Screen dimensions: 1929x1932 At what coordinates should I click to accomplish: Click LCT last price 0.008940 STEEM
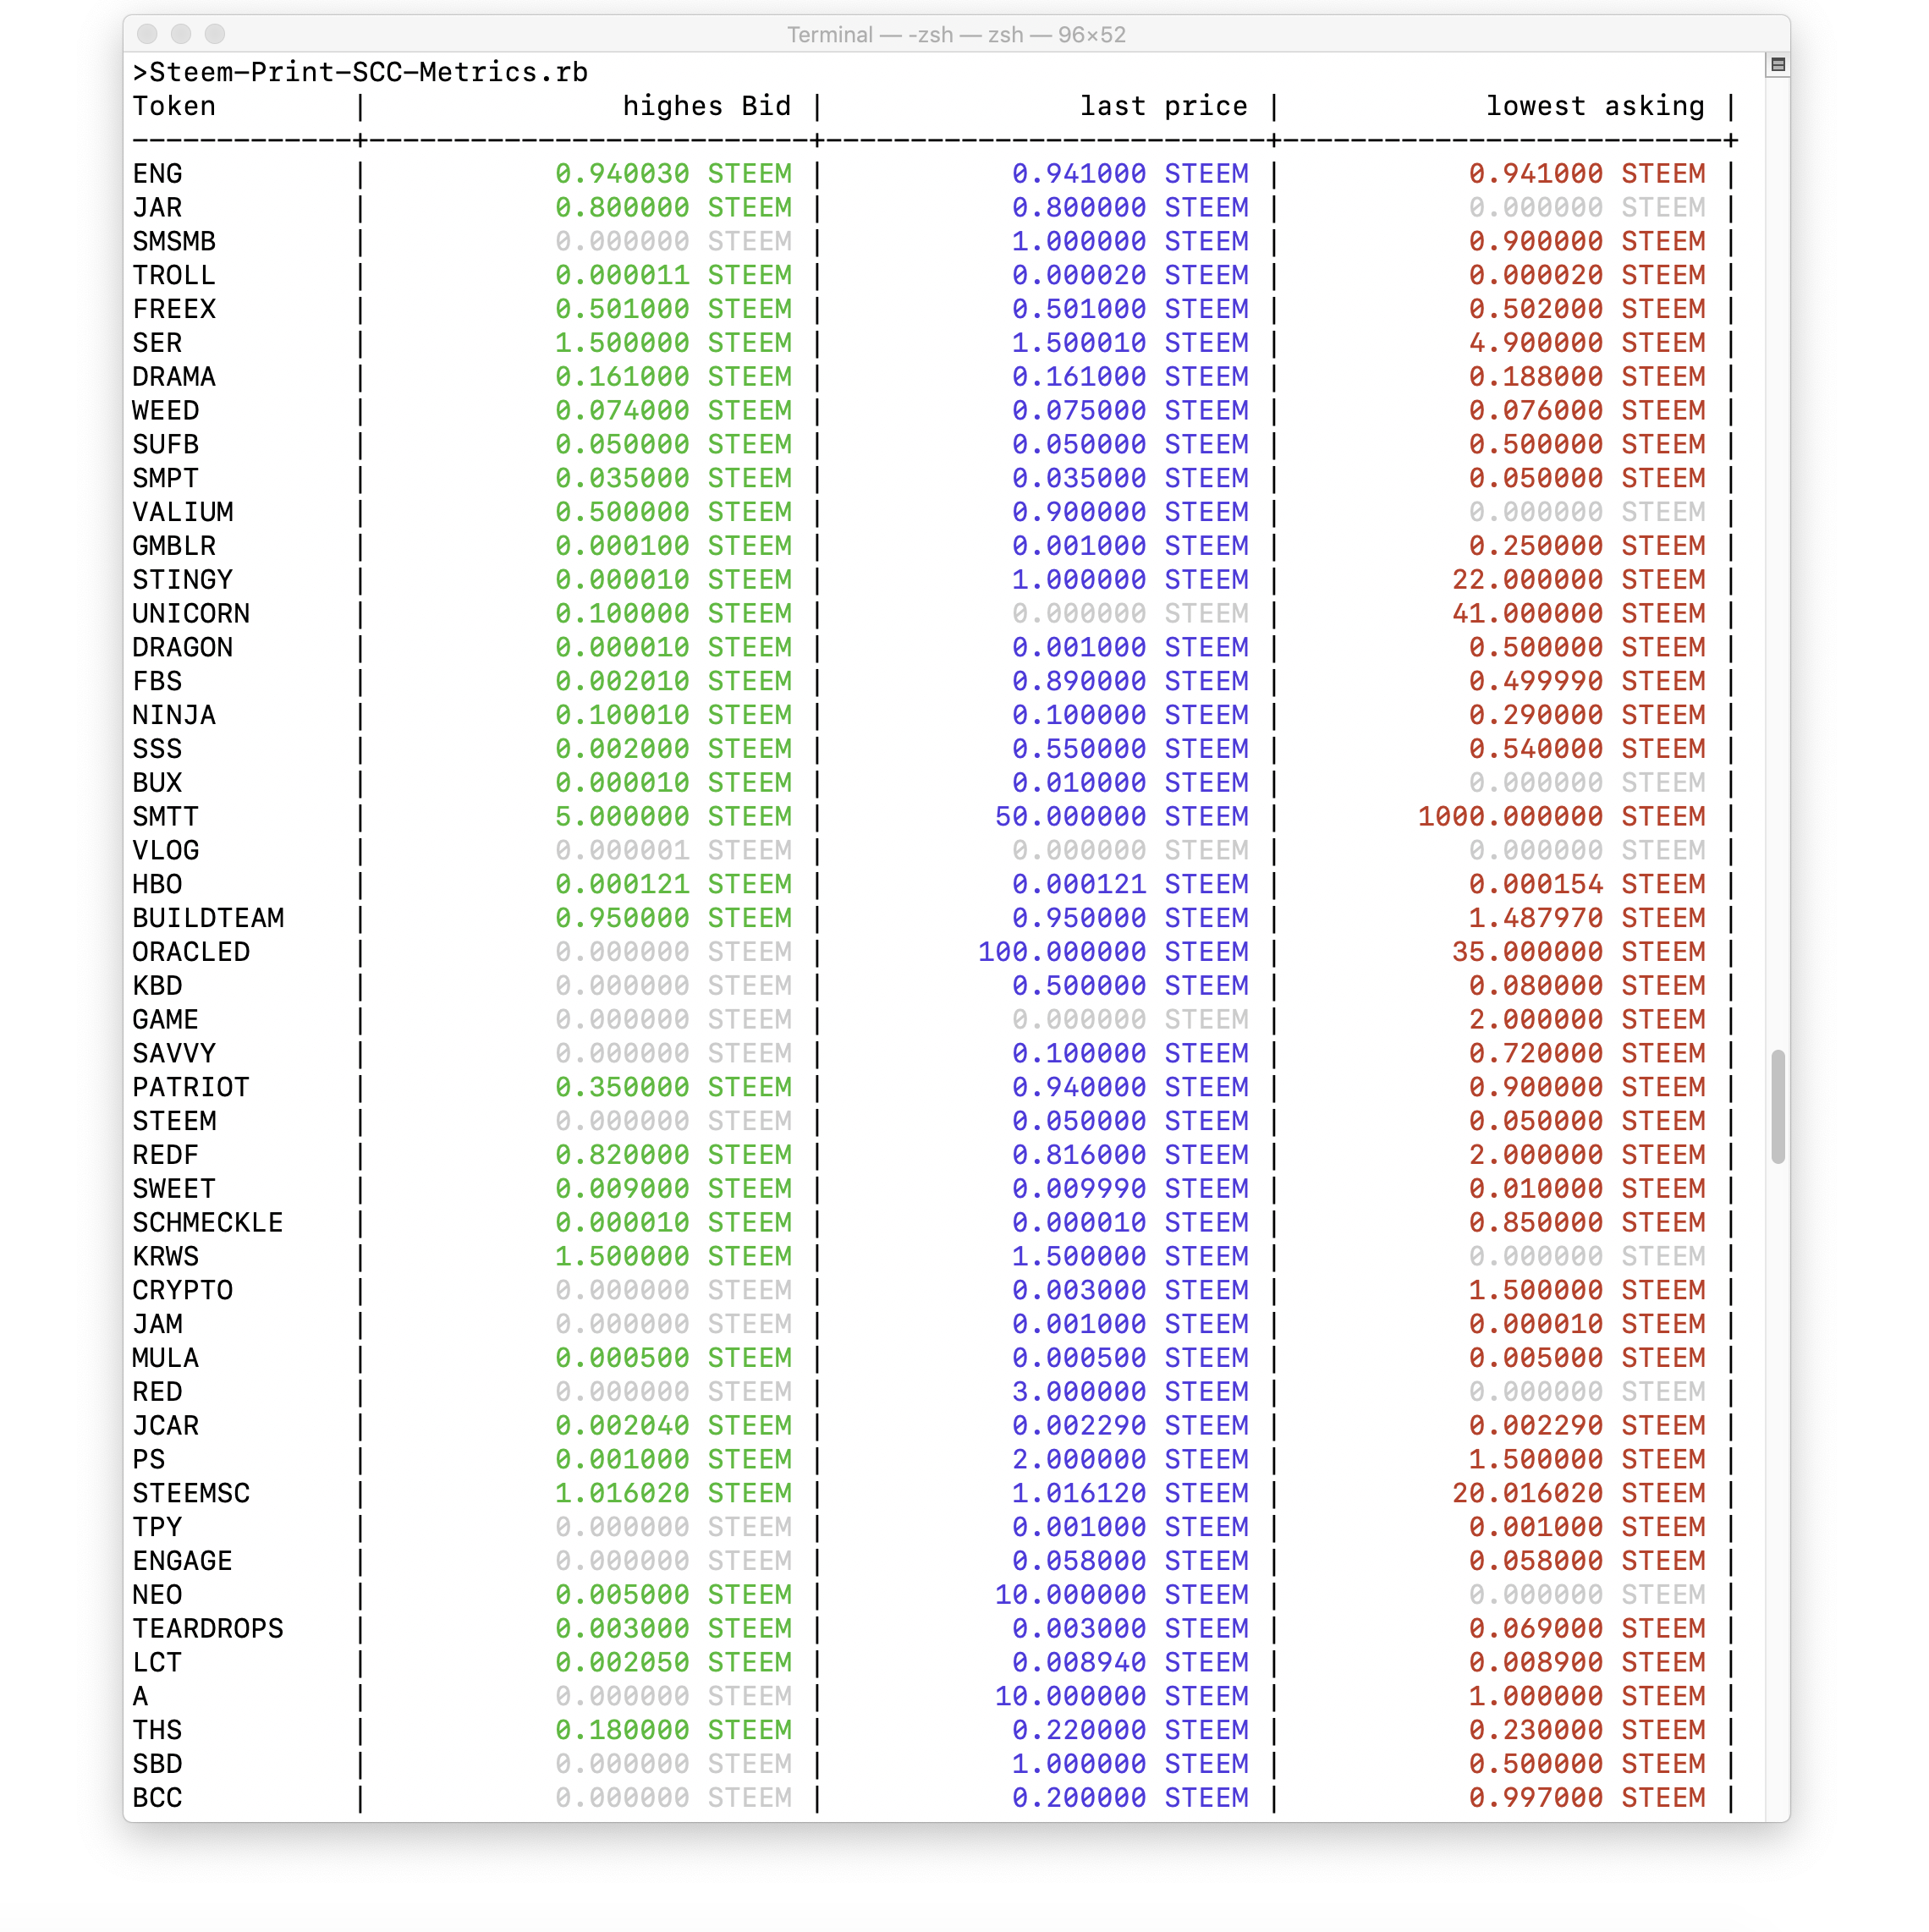[x=1130, y=1664]
